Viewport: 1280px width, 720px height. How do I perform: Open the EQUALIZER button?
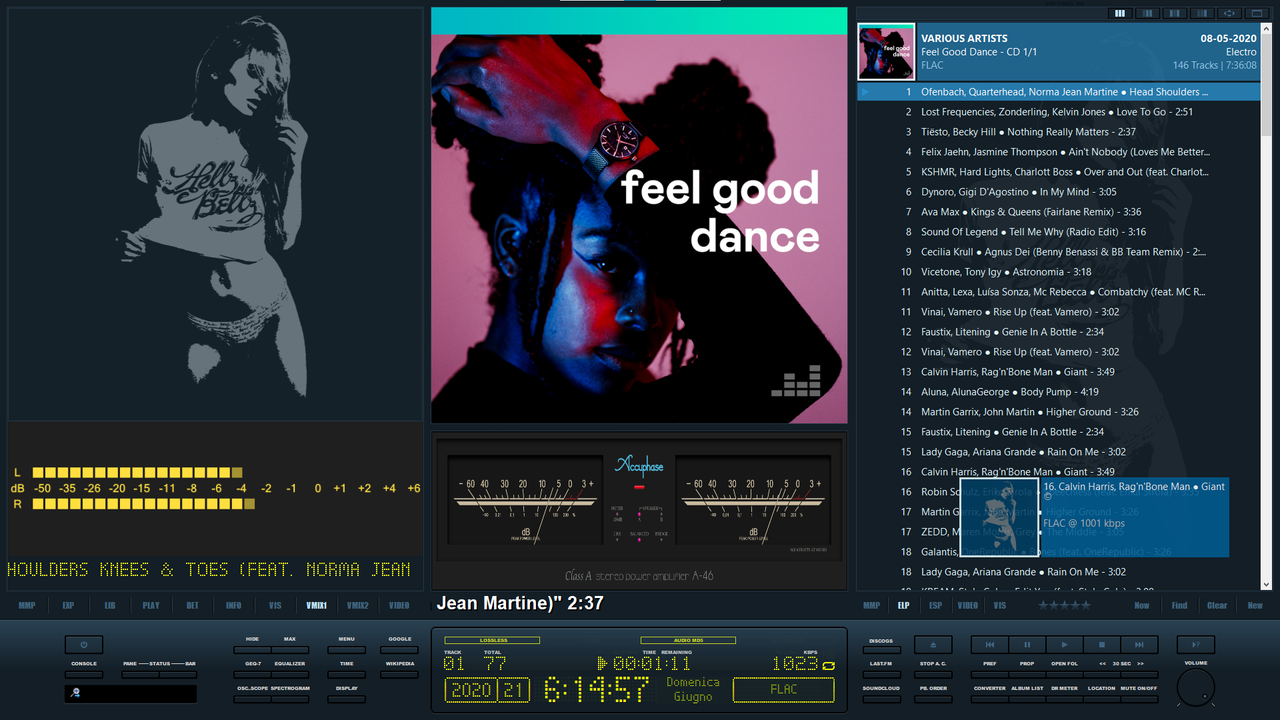pyautogui.click(x=290, y=675)
